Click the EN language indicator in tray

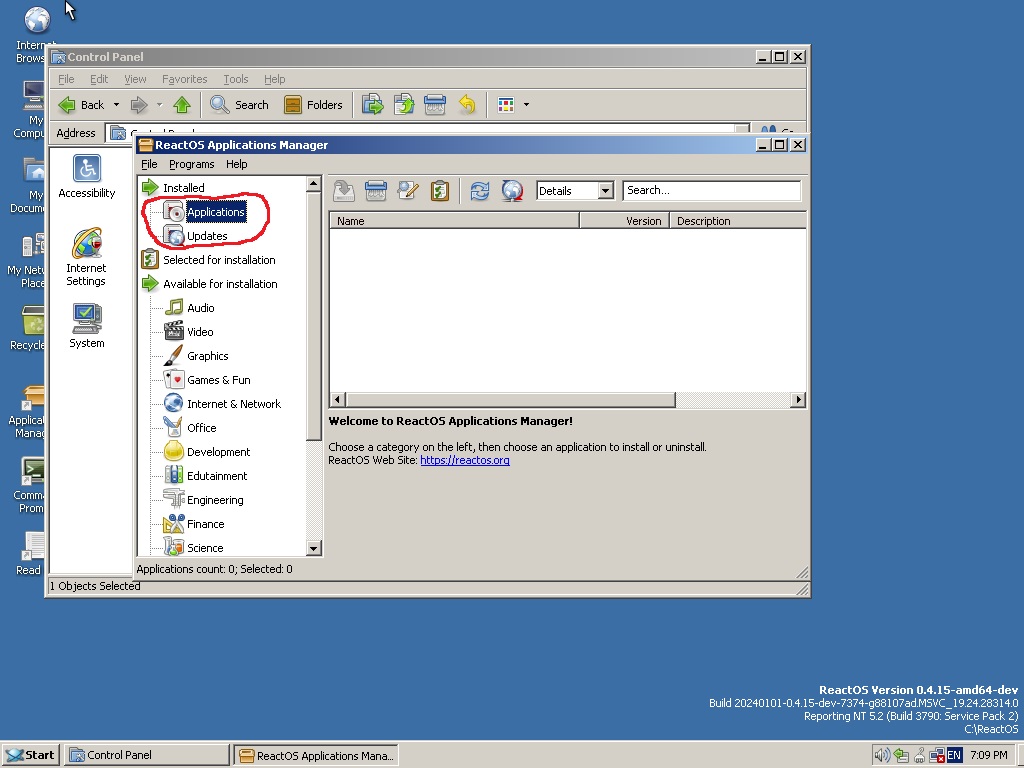point(954,756)
